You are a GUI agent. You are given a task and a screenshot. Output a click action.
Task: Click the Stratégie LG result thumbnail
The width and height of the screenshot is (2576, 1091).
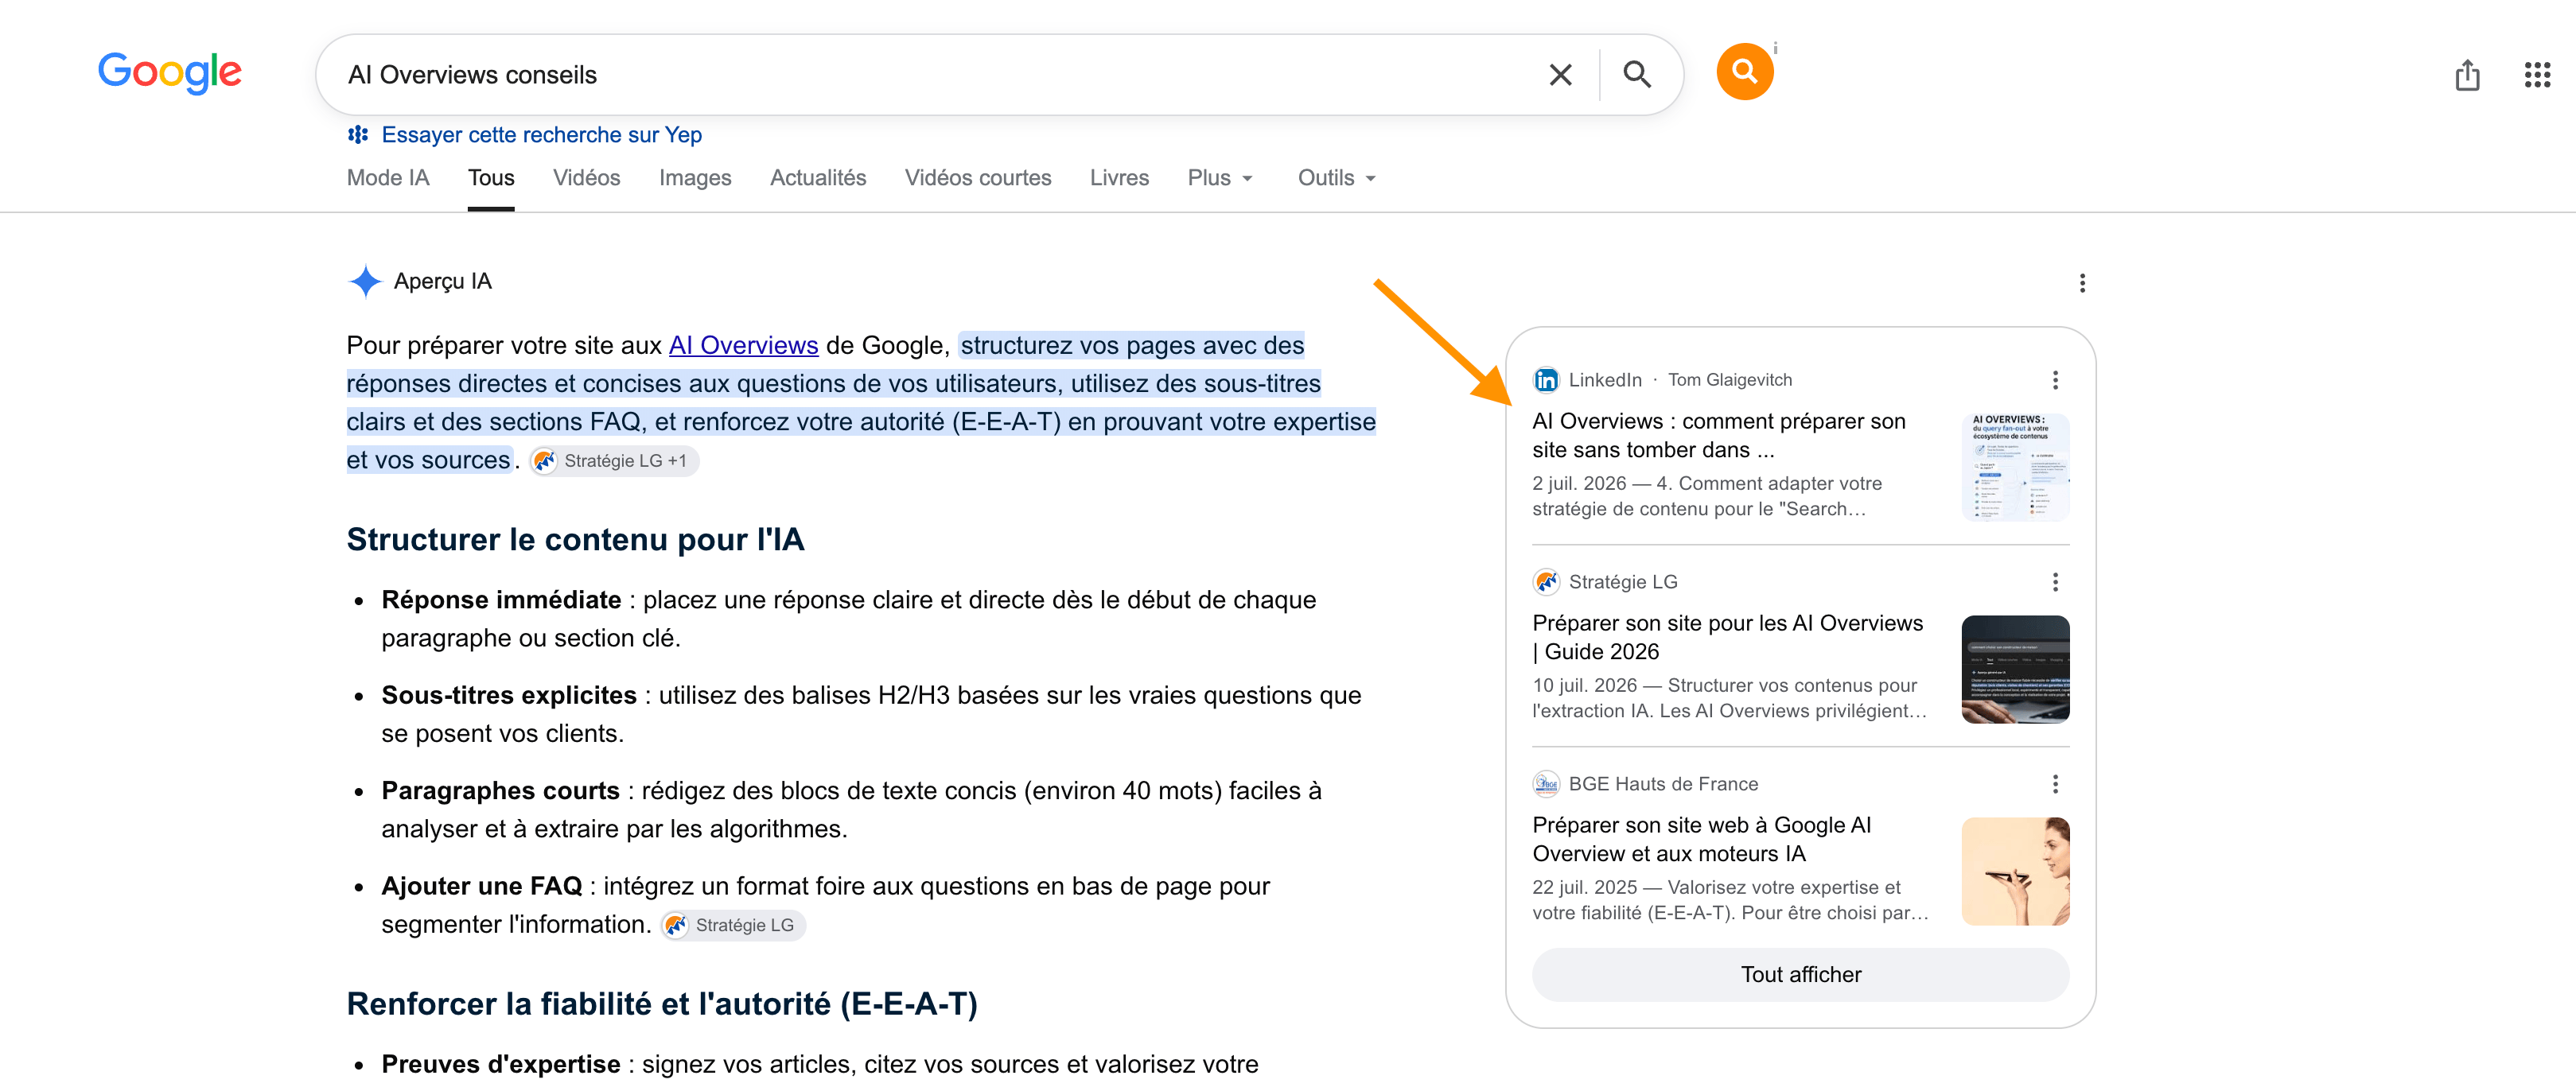point(2015,669)
